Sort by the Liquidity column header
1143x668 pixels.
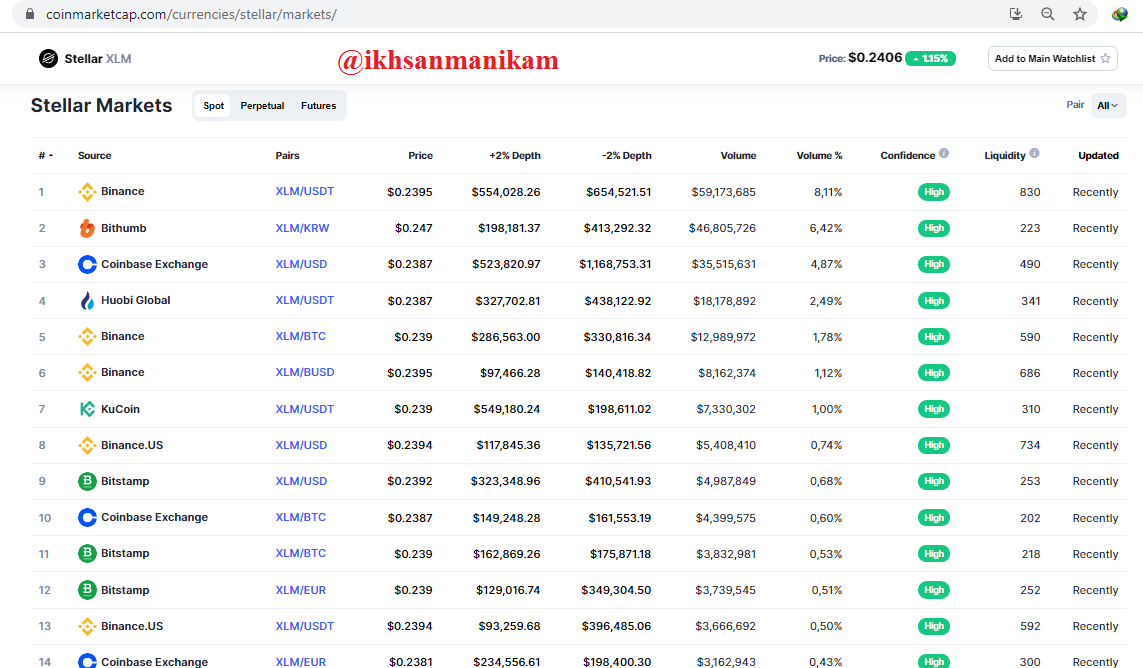click(1005, 155)
